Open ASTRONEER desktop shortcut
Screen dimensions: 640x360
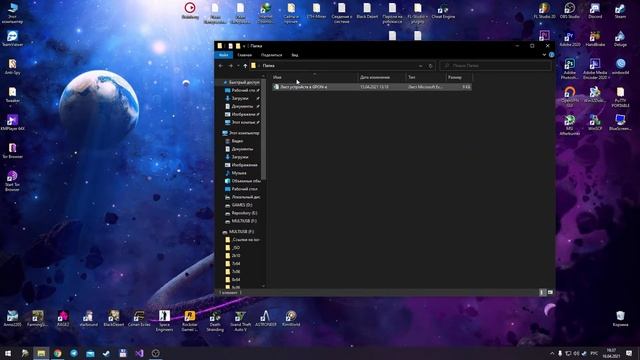[265, 318]
